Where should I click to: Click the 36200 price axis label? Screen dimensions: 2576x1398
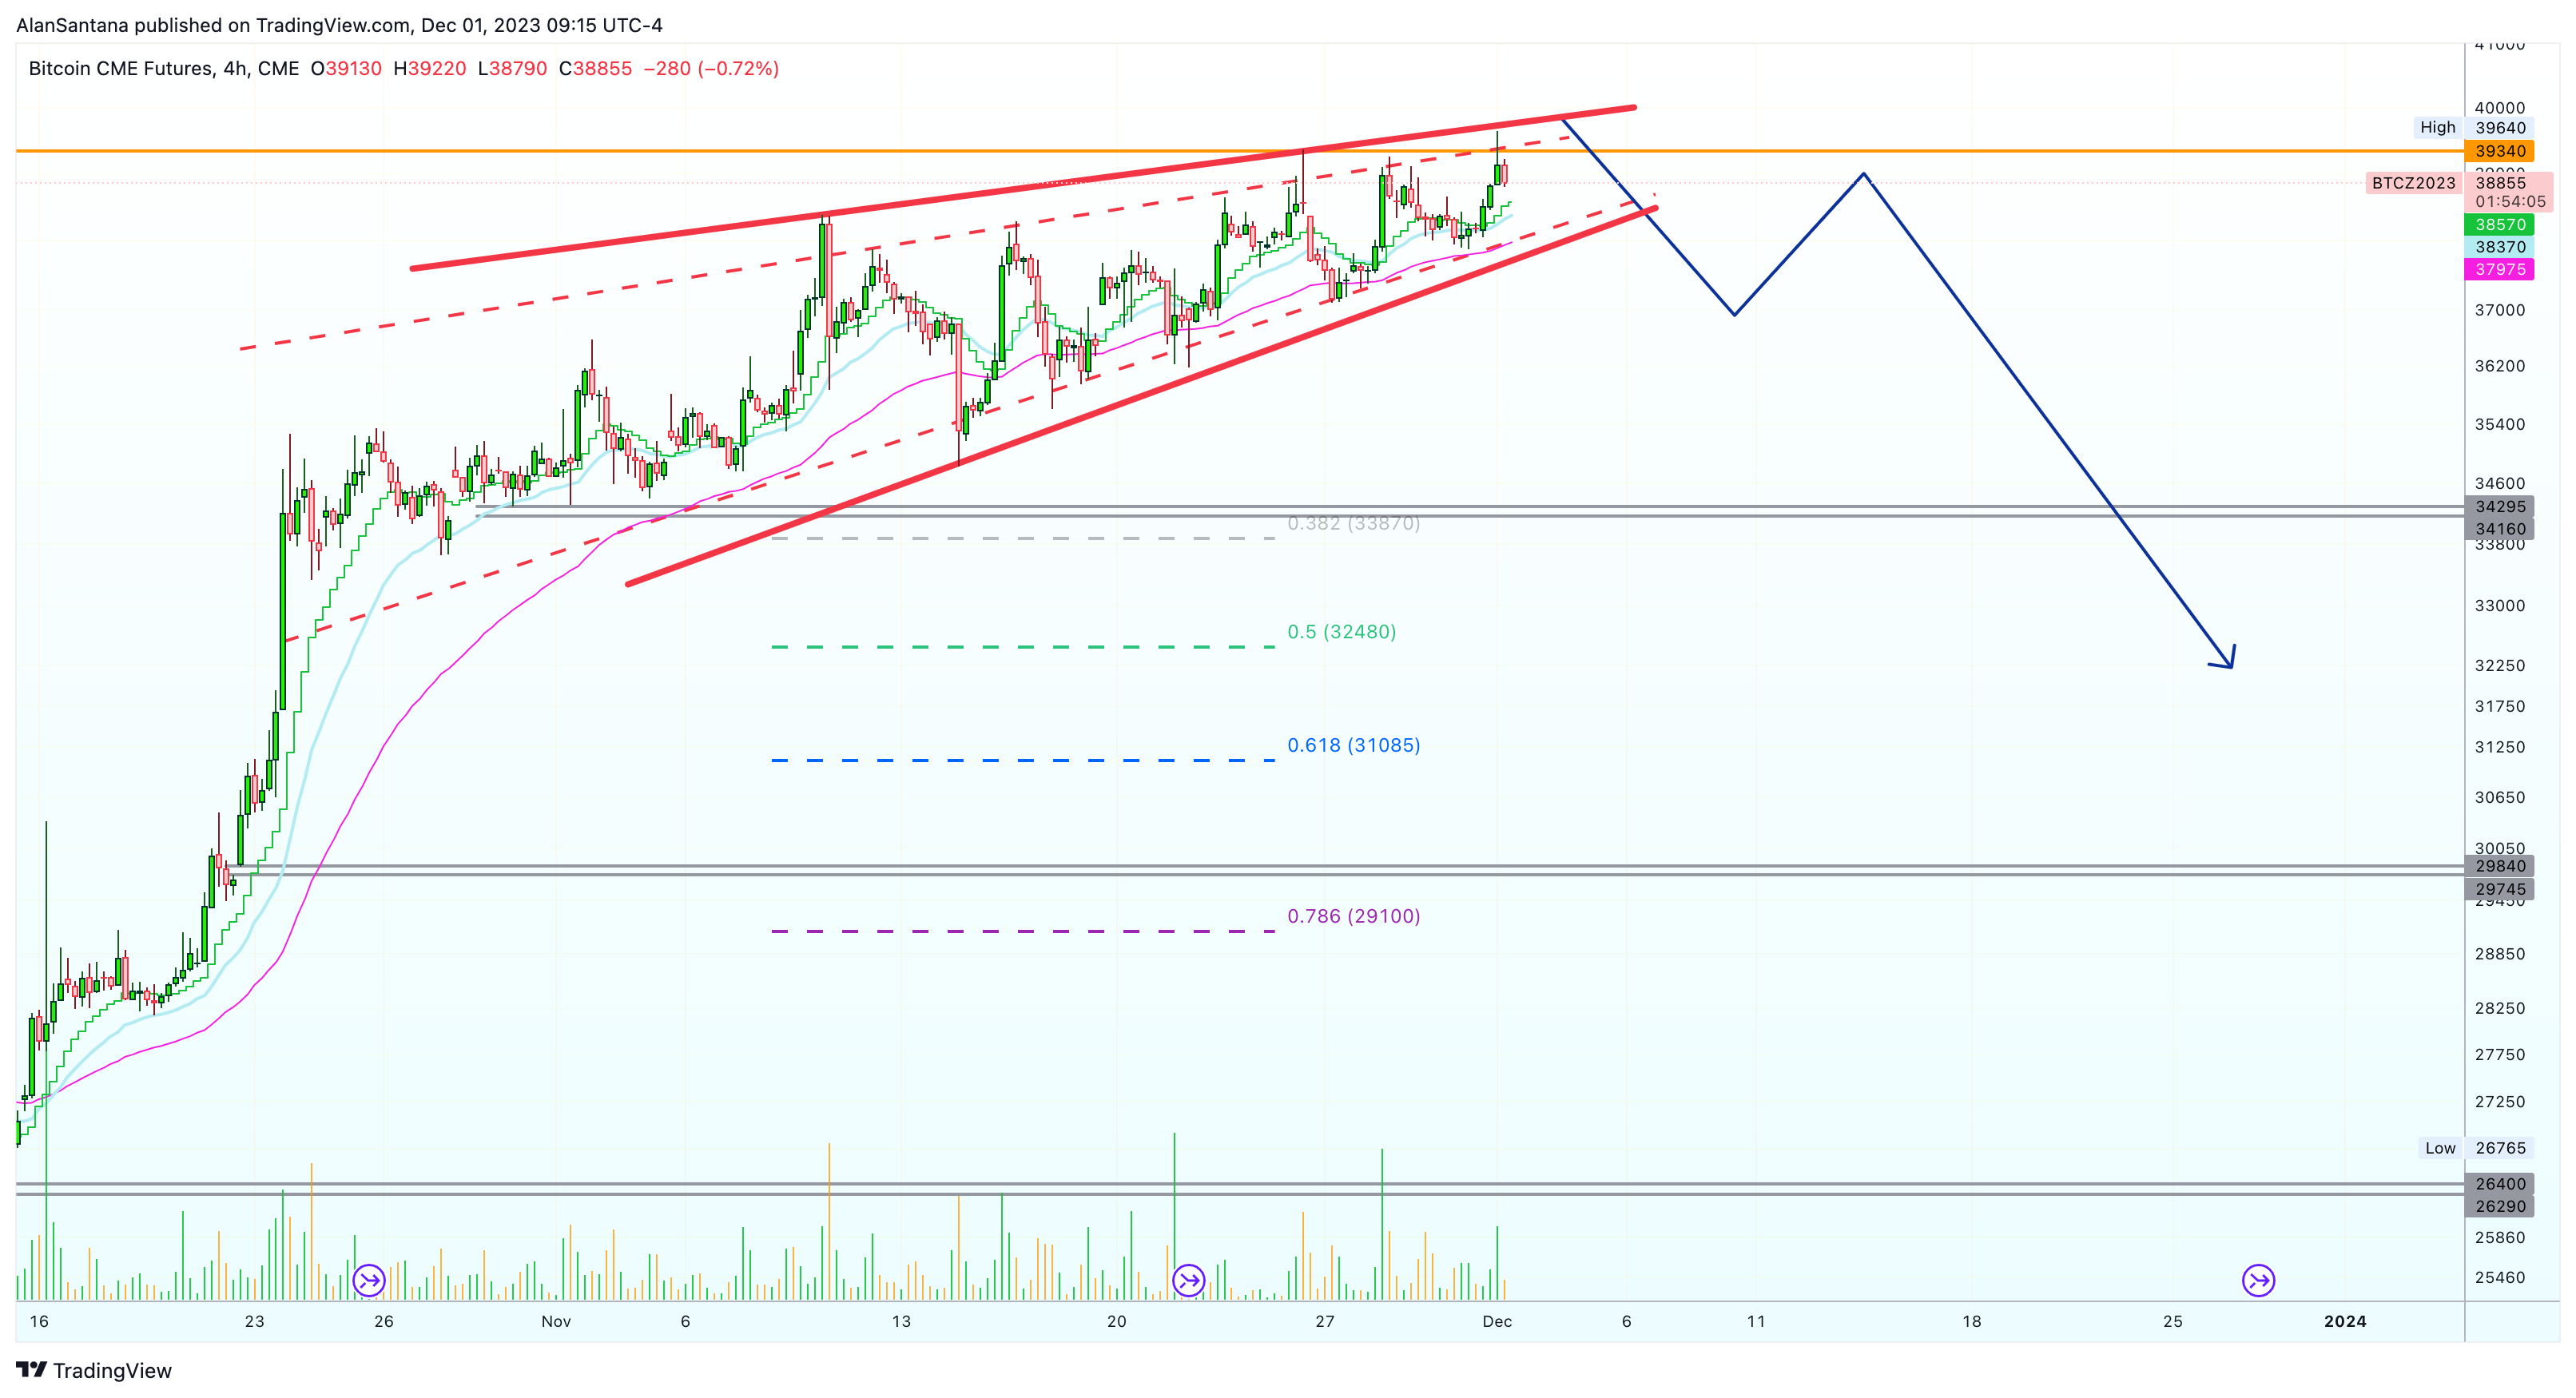point(2499,366)
